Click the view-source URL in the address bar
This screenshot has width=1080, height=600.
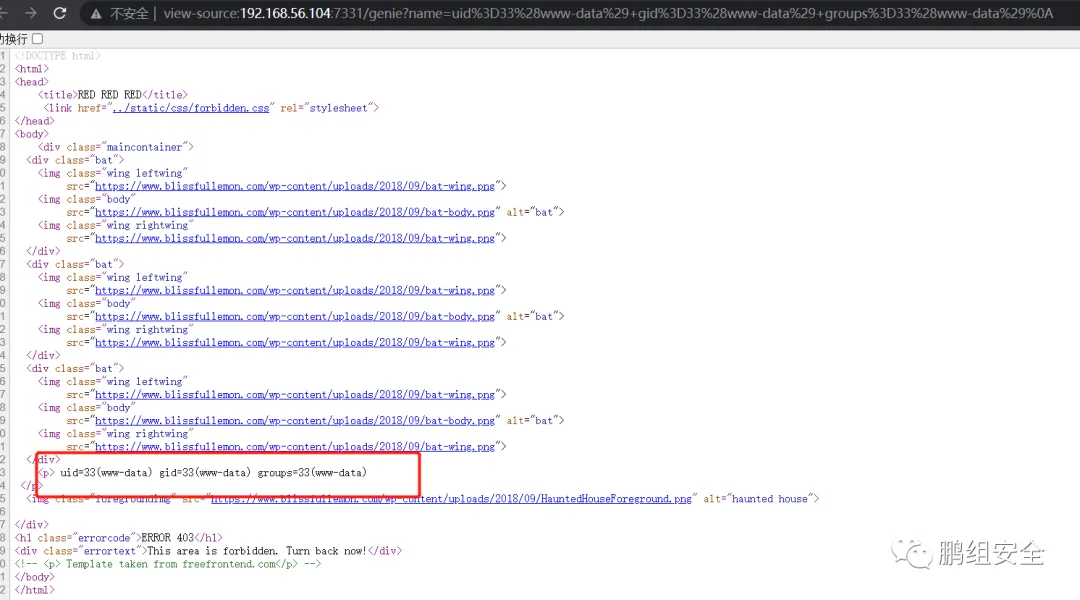coord(608,13)
